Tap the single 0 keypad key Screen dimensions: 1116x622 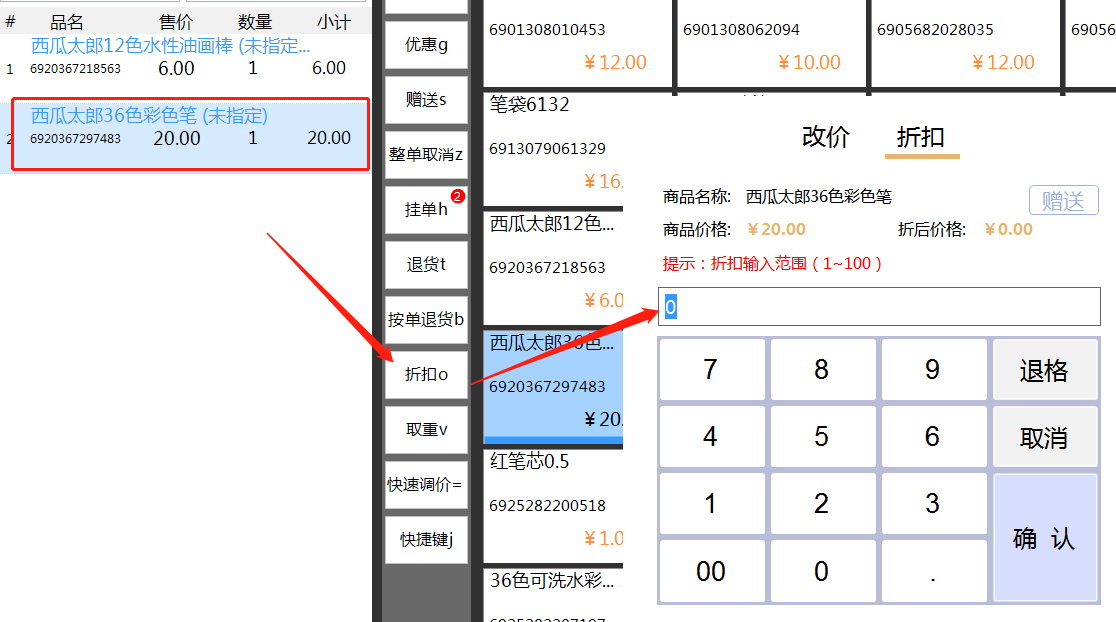[x=823, y=571]
